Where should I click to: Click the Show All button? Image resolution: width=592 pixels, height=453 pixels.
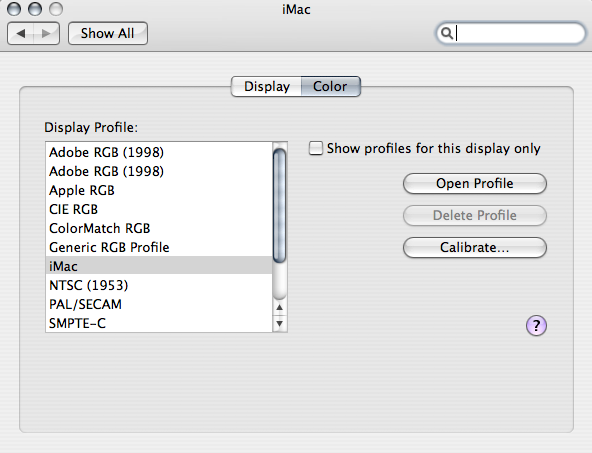tap(108, 34)
